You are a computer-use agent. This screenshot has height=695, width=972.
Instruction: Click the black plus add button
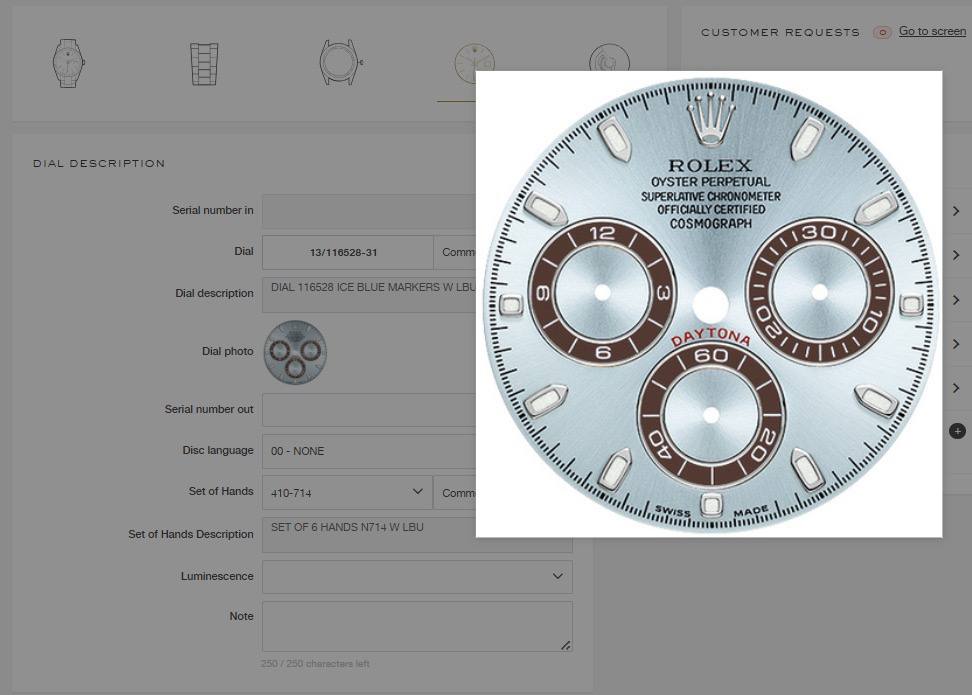(957, 431)
